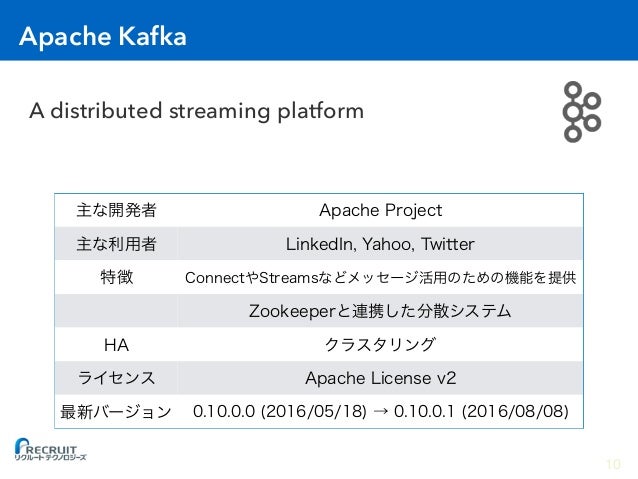Select the "最新バージョン" row label
638x479 pixels.
tap(116, 411)
